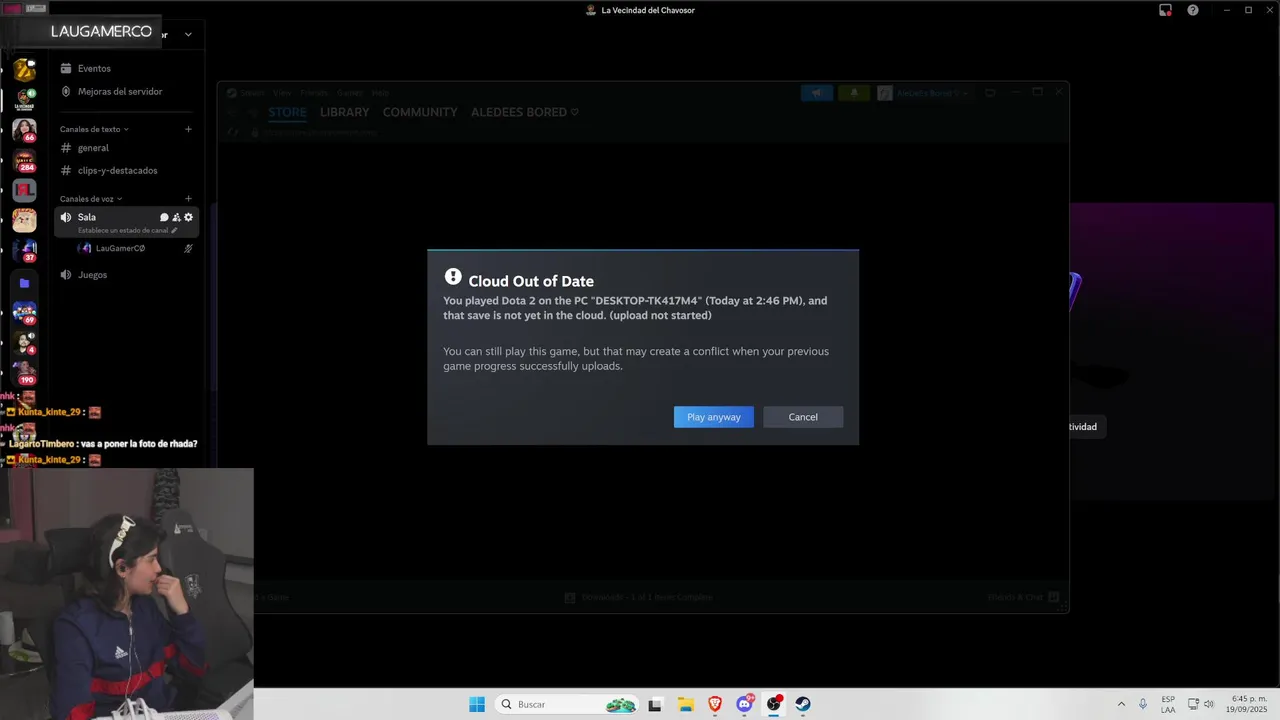Join the Juegos voice channel
Viewport: 1280px width, 720px height.
(92, 274)
